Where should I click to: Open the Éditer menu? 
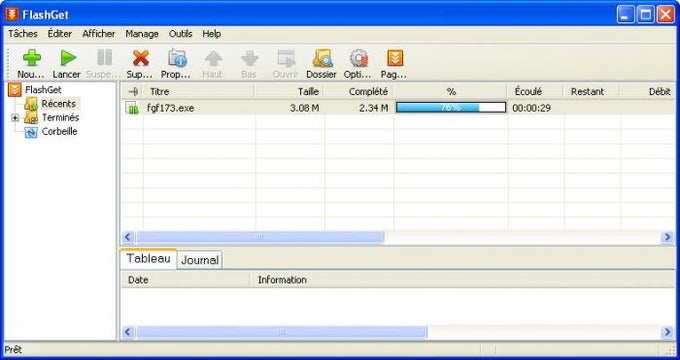coord(60,34)
